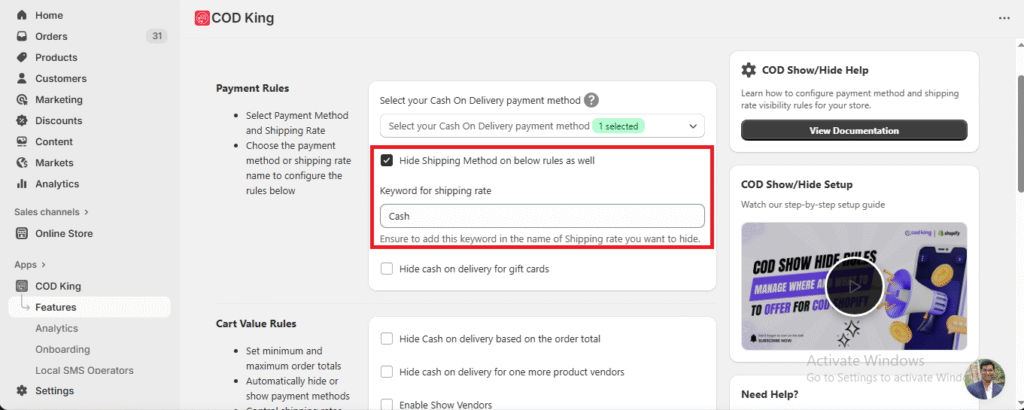Play the COD Show Hide Rules video
This screenshot has height=410, width=1024.
853,283
